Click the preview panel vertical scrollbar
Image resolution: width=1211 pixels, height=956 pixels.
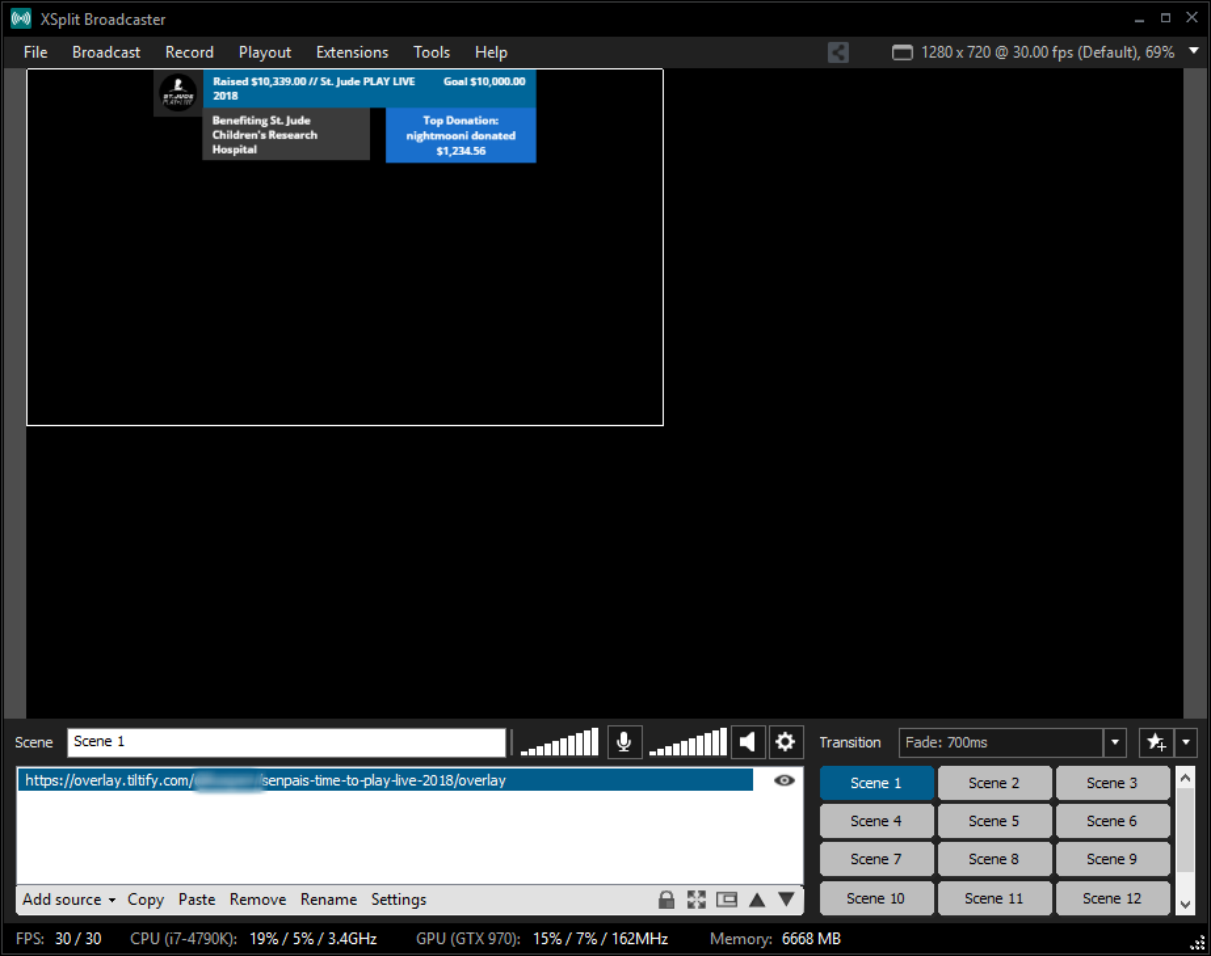coord(1195,393)
